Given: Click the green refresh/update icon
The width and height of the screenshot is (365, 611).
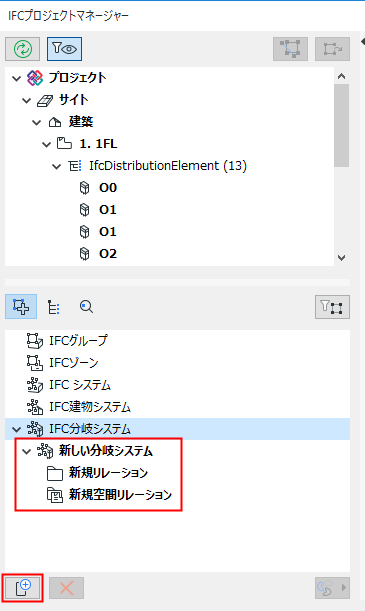Looking at the screenshot, I should click(x=23, y=49).
